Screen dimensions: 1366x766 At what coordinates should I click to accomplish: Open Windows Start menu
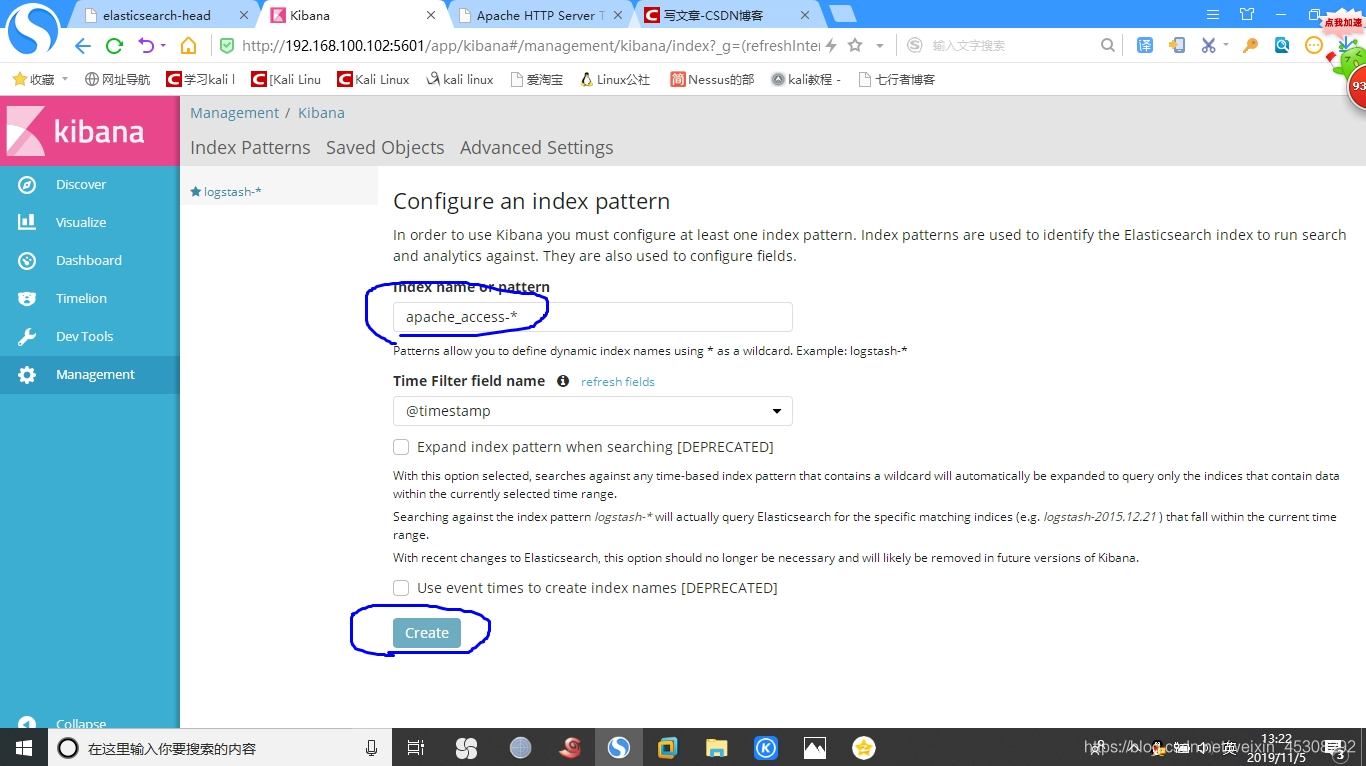[23, 747]
